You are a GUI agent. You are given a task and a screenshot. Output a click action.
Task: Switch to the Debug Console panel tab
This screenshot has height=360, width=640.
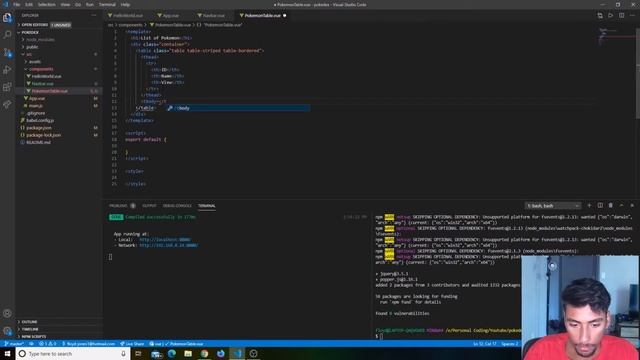177,206
